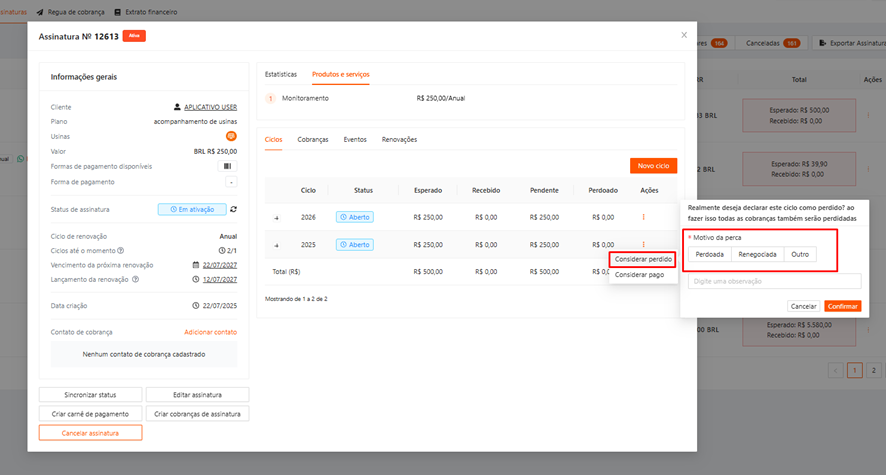886x475 pixels.
Task: Click the 22/07/2027 renewal due date
Action: 220,265
